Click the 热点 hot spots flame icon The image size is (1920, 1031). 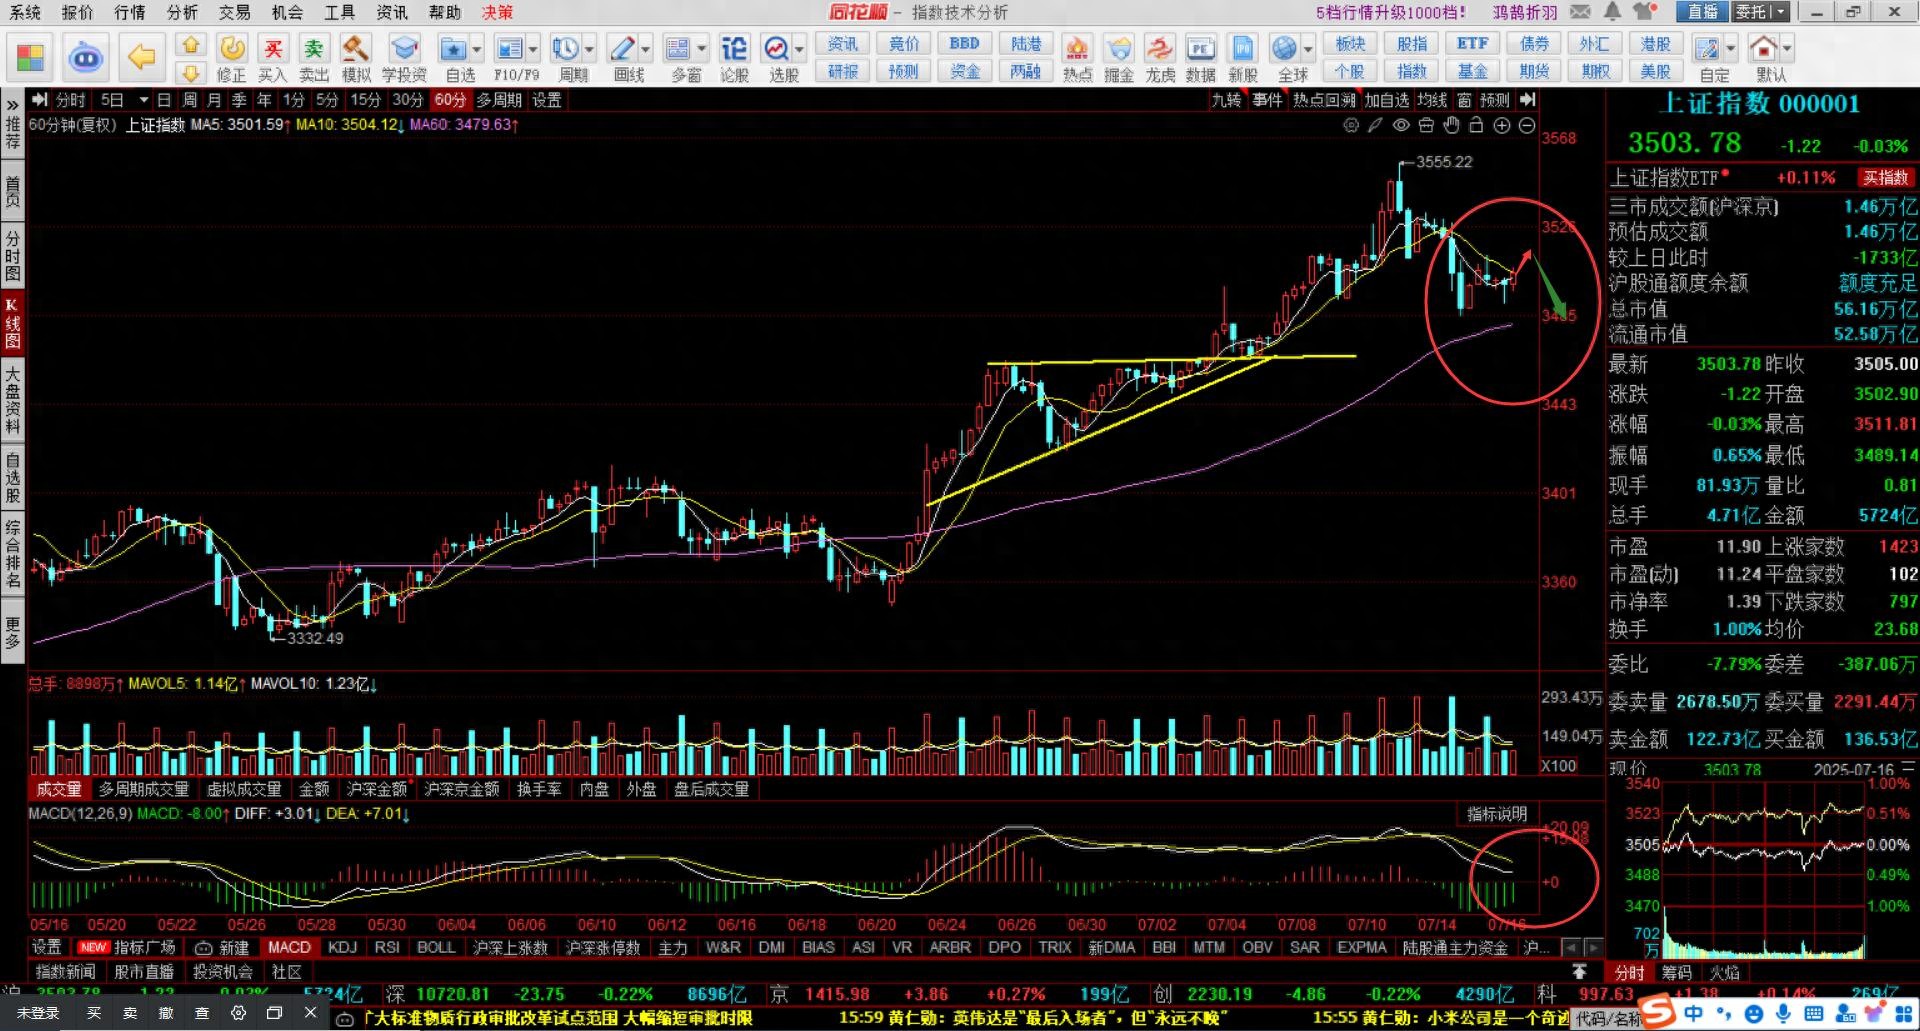[1077, 58]
